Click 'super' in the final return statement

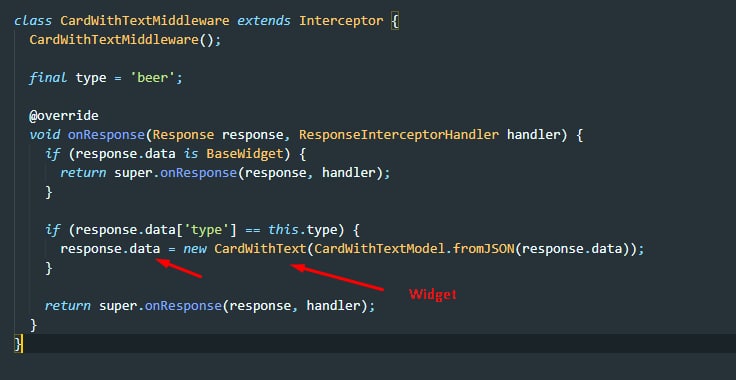click(118, 306)
